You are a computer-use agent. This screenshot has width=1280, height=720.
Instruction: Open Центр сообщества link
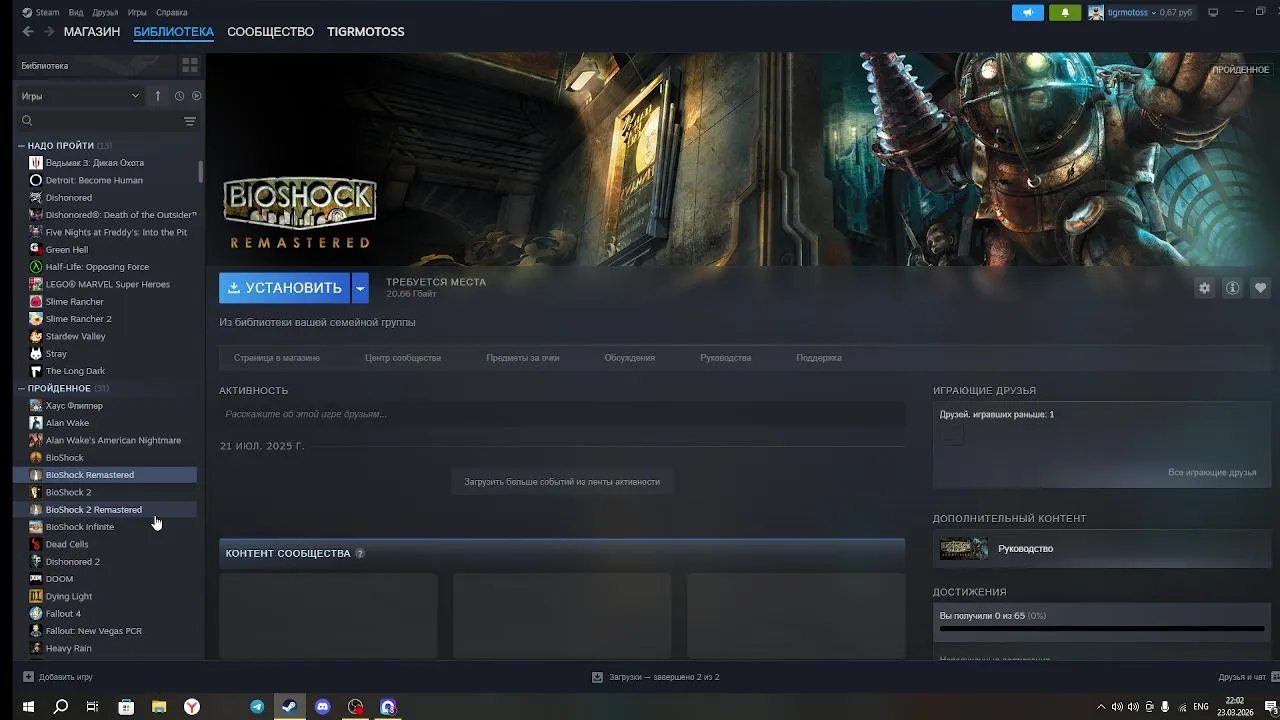coord(403,358)
